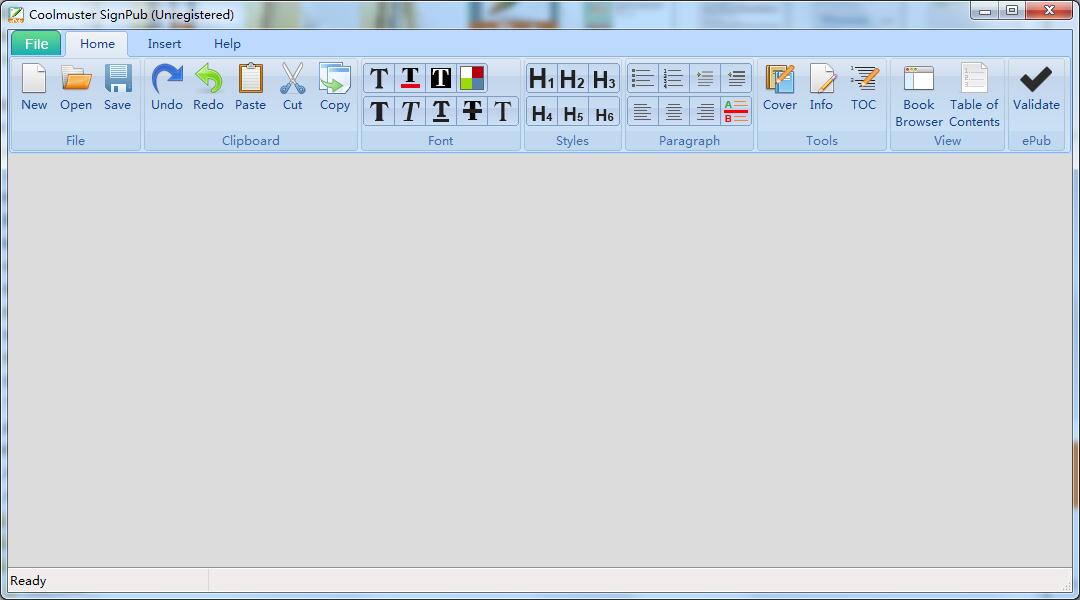
Task: Insert a bulleted list
Action: click(642, 78)
